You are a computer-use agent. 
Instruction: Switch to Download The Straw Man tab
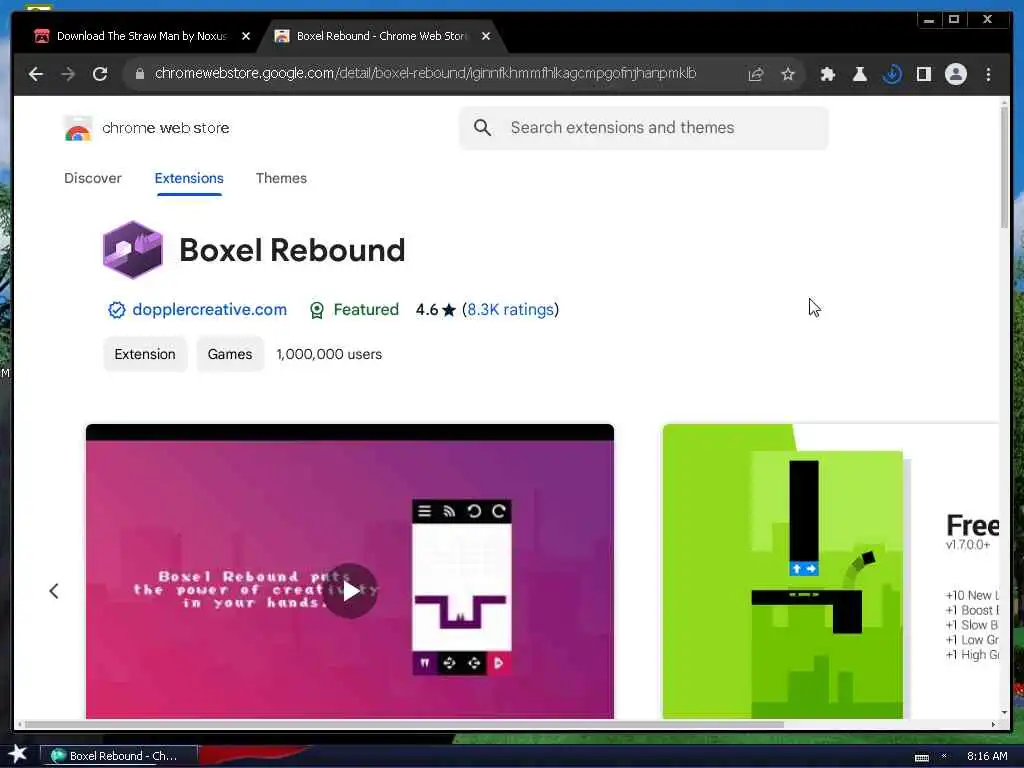click(x=141, y=37)
